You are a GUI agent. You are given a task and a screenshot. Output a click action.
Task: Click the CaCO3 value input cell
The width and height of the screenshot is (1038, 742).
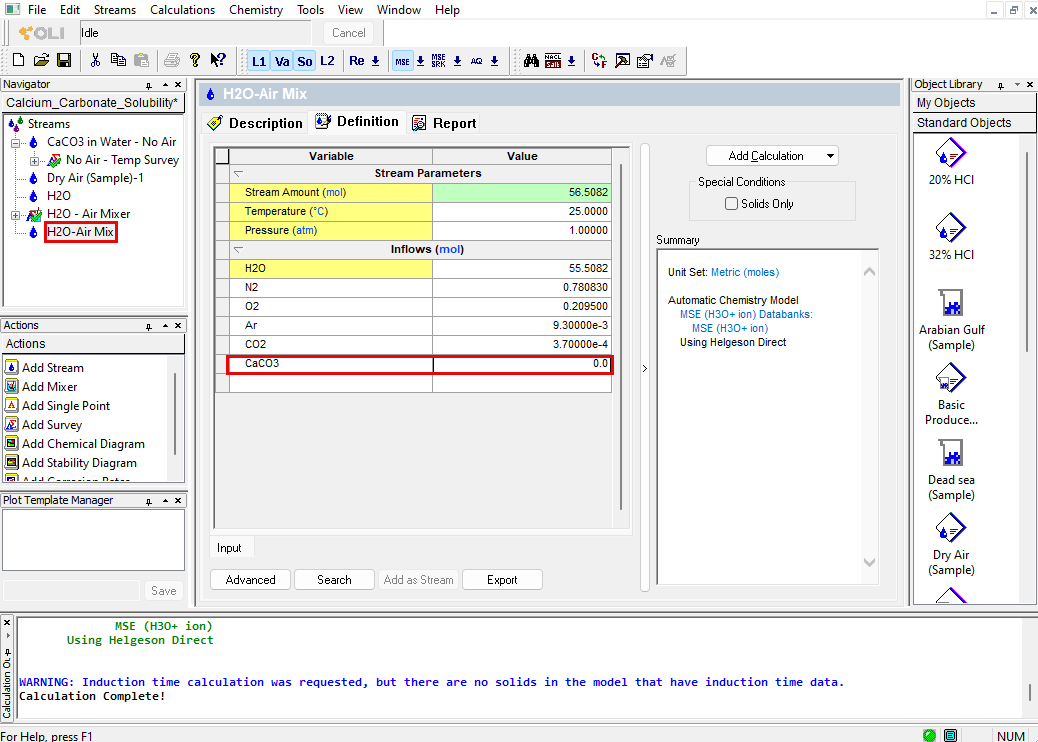tap(522, 363)
